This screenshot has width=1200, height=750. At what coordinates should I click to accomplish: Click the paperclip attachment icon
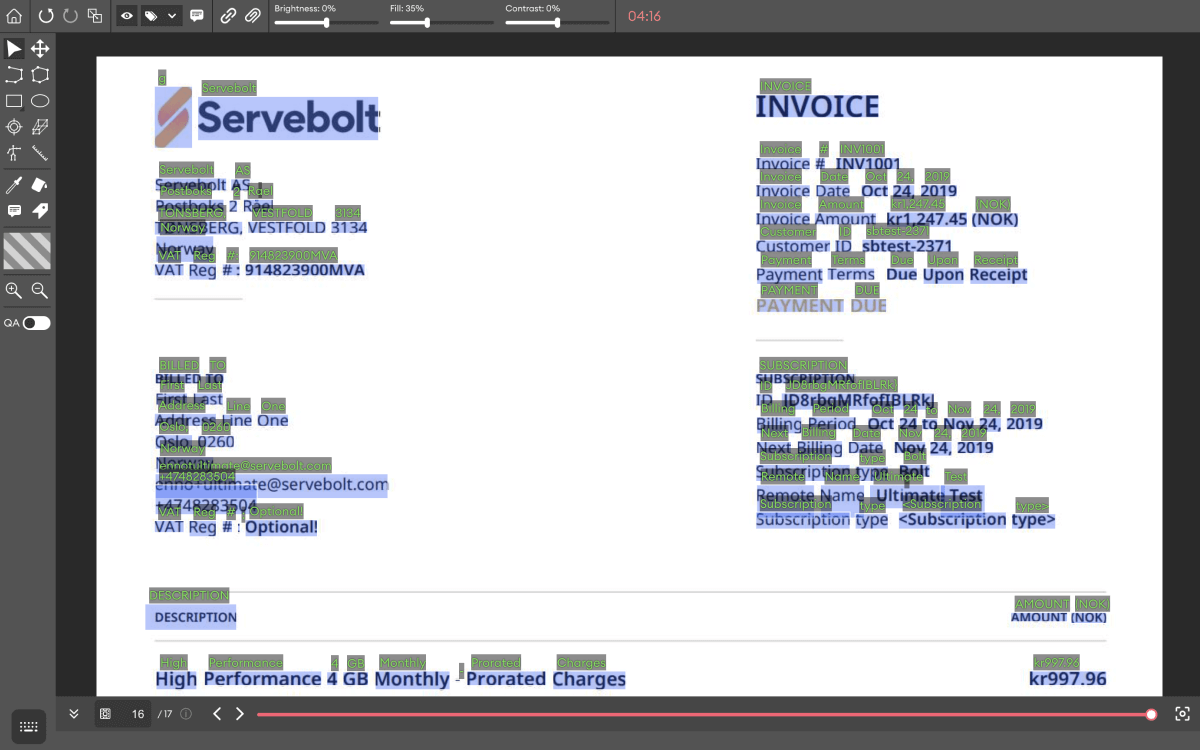point(253,16)
